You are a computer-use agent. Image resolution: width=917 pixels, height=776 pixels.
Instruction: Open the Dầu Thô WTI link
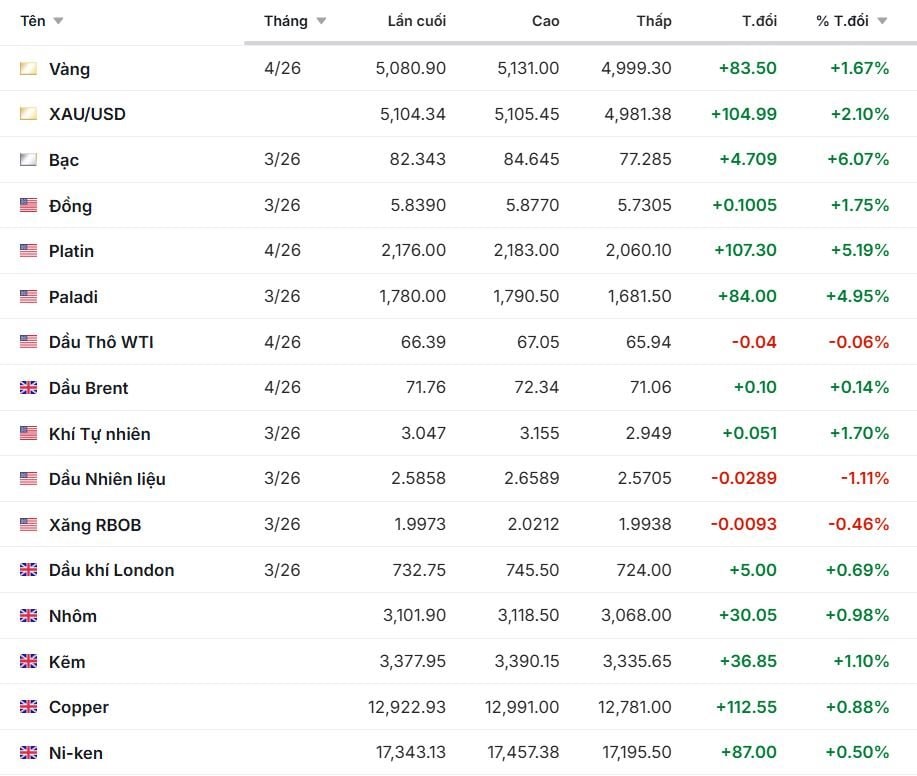click(x=101, y=342)
